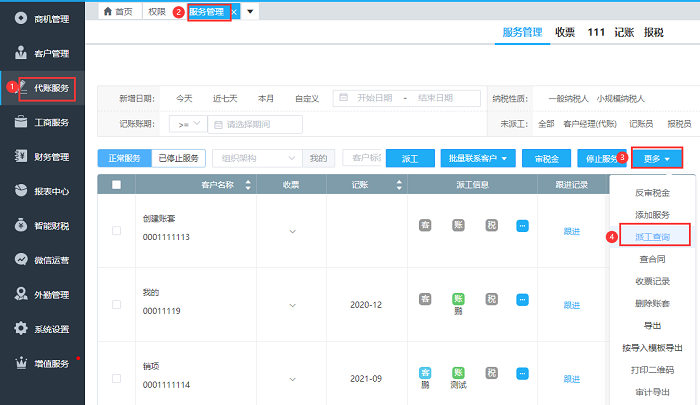The height and width of the screenshot is (405, 700).
Task: Check the row checkbox for 我的
Action: coord(117,305)
